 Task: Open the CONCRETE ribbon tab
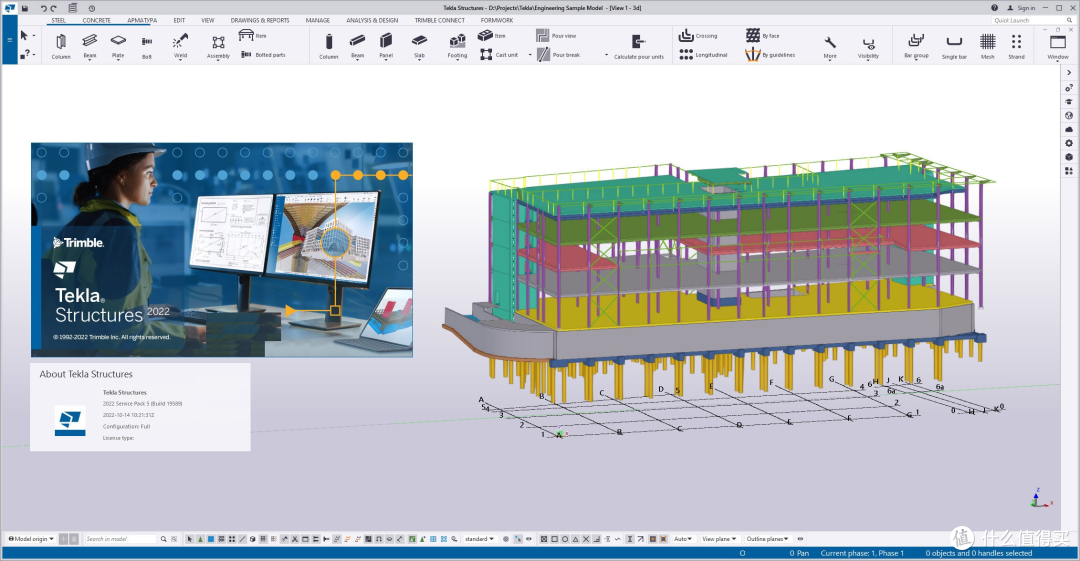pos(96,21)
